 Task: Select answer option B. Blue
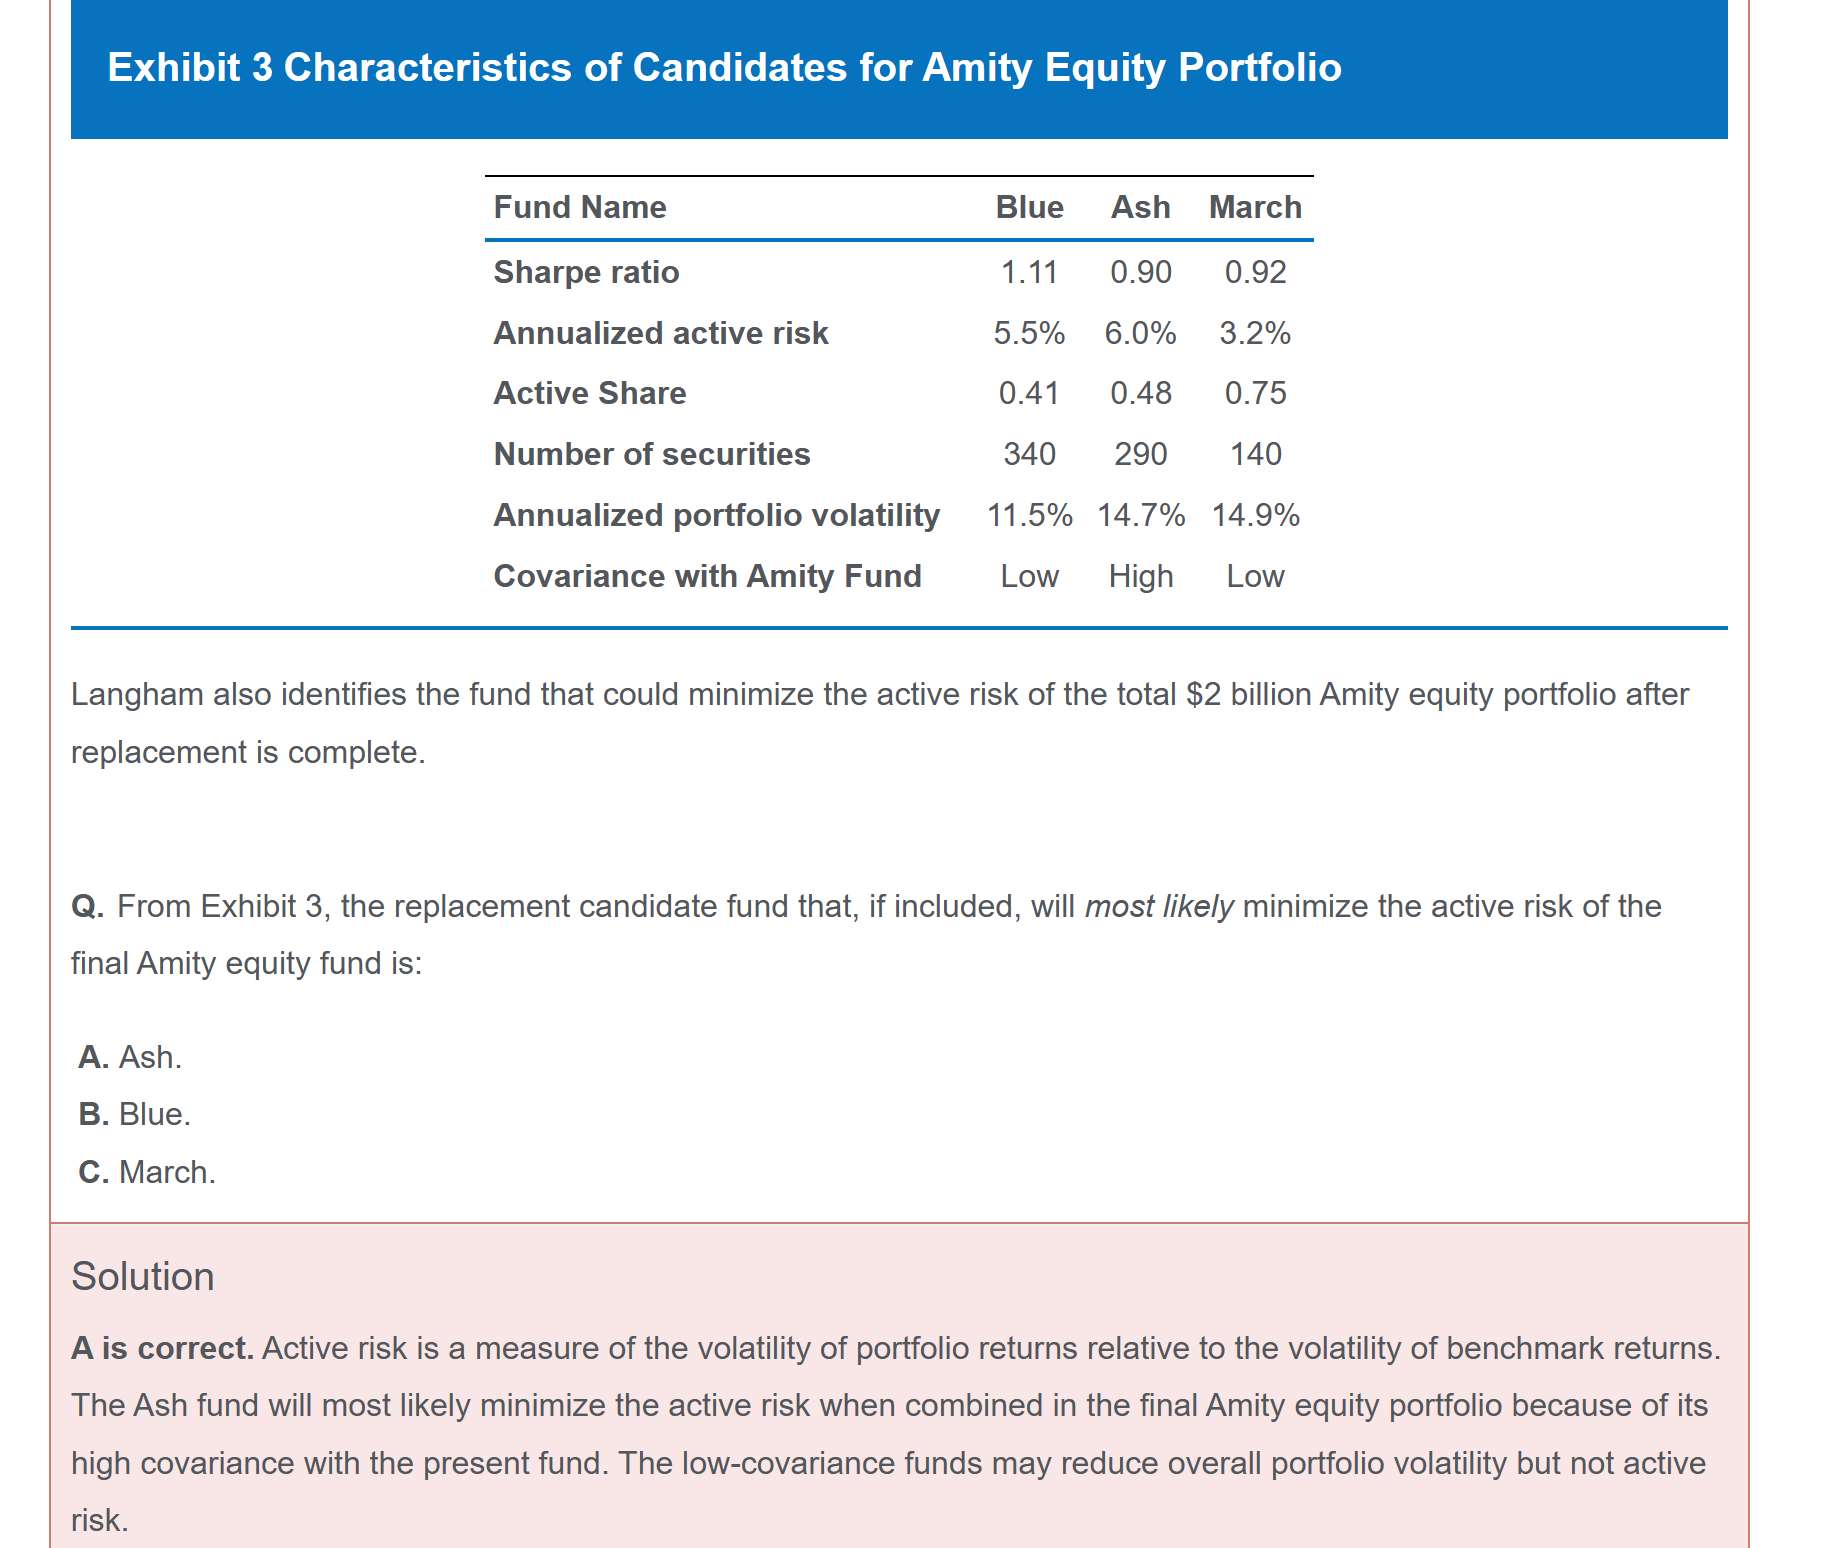134,1114
